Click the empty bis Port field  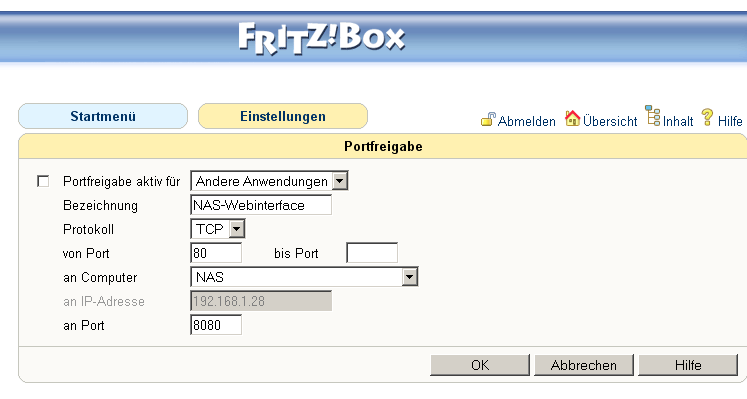[372, 253]
